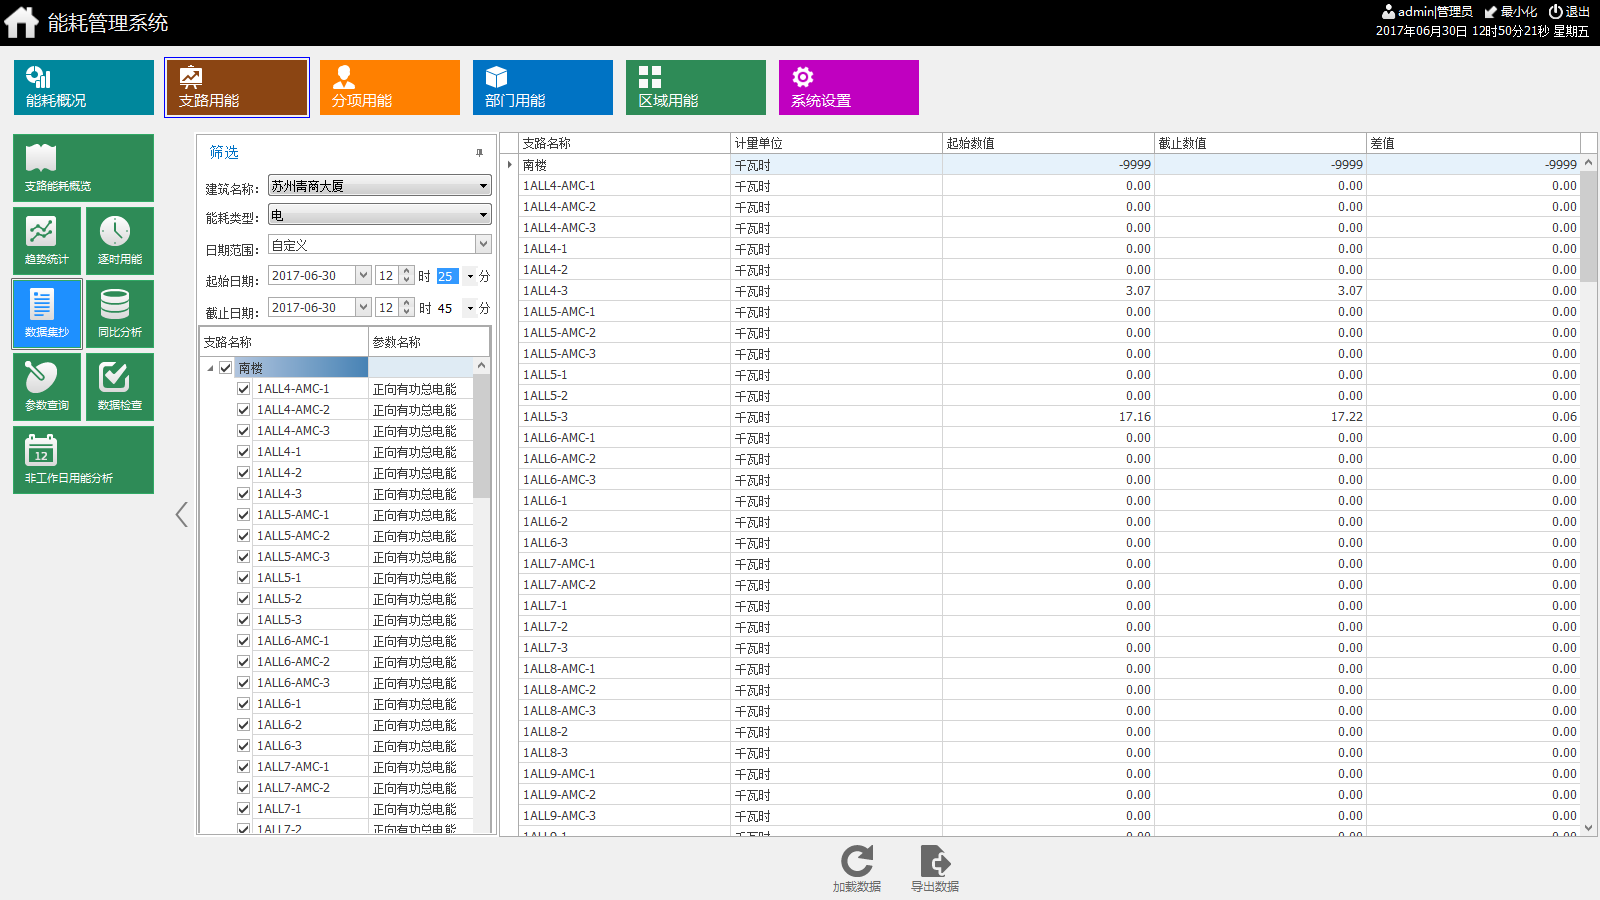Image resolution: width=1600 pixels, height=900 pixels.
Task: Uncheck branch 1ALL6-AMC-2
Action: coord(243,662)
